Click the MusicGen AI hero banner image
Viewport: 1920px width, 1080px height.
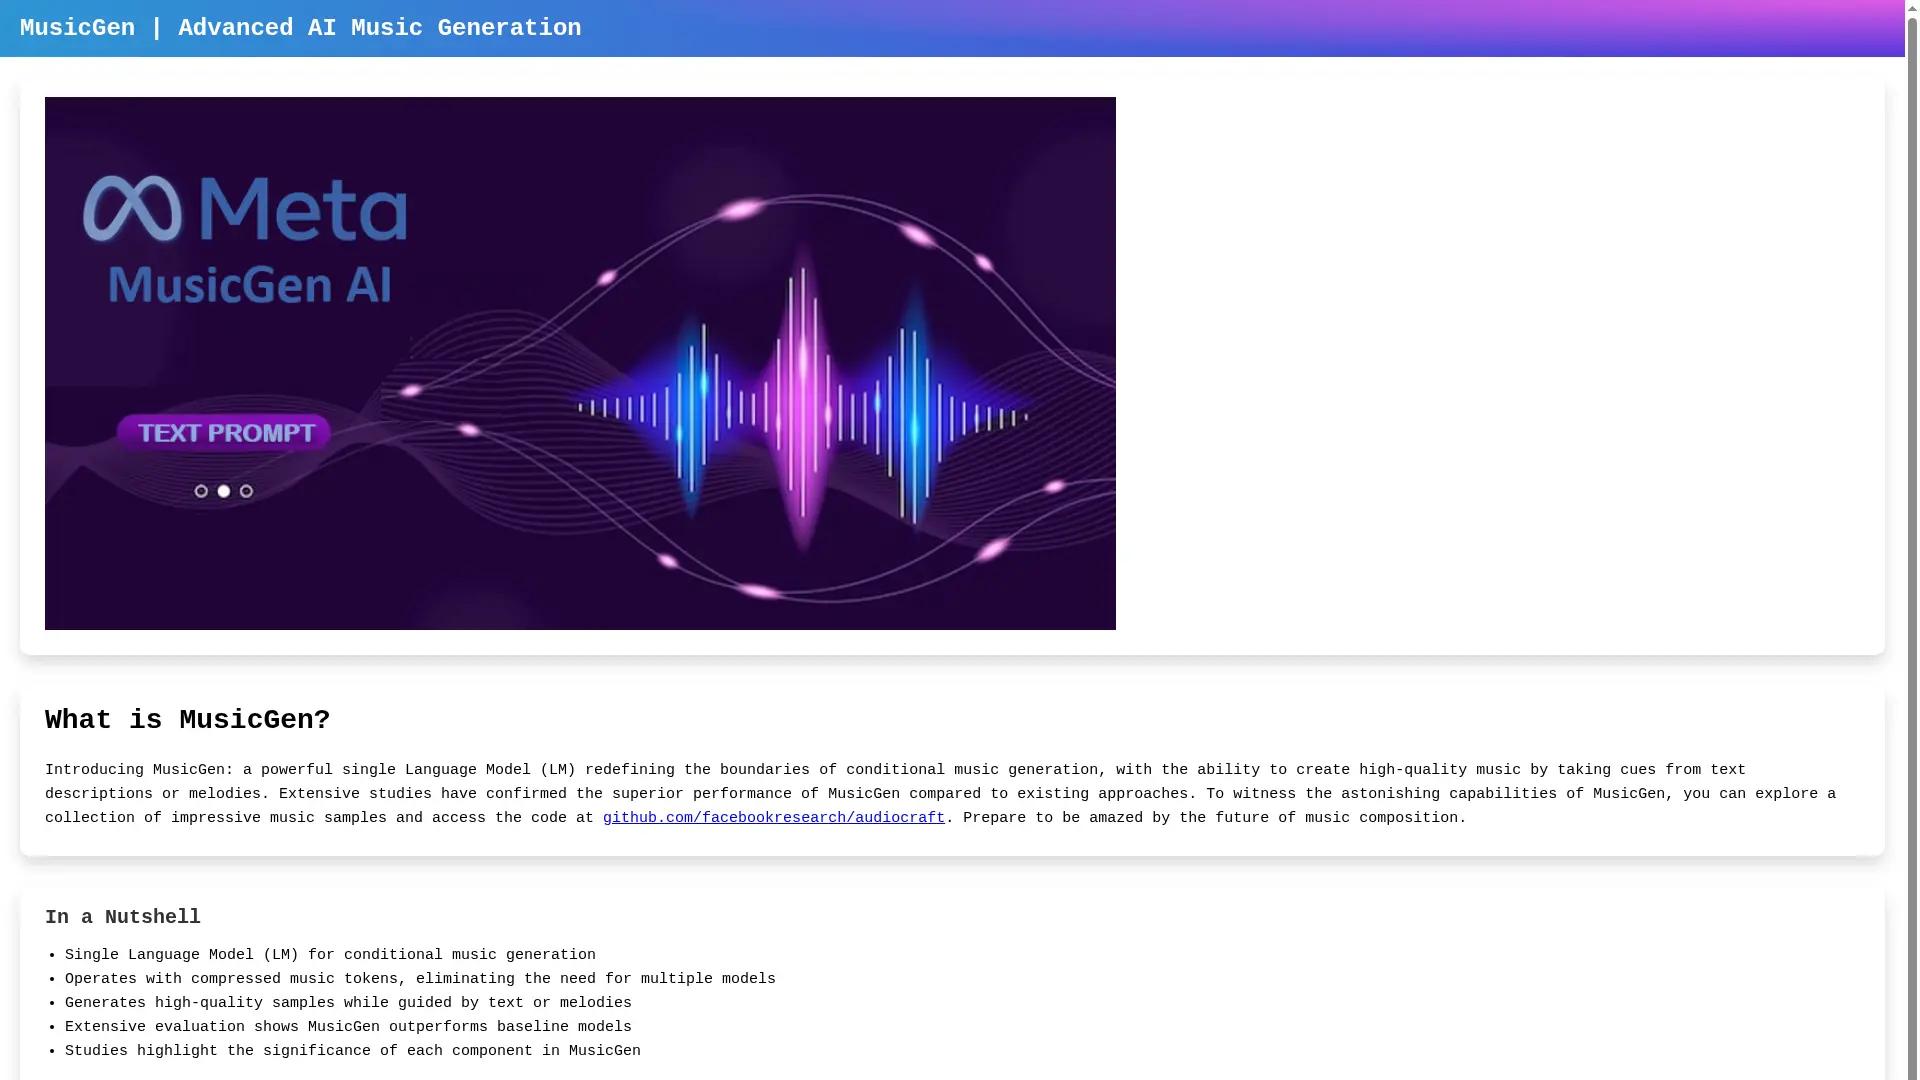[x=580, y=363]
